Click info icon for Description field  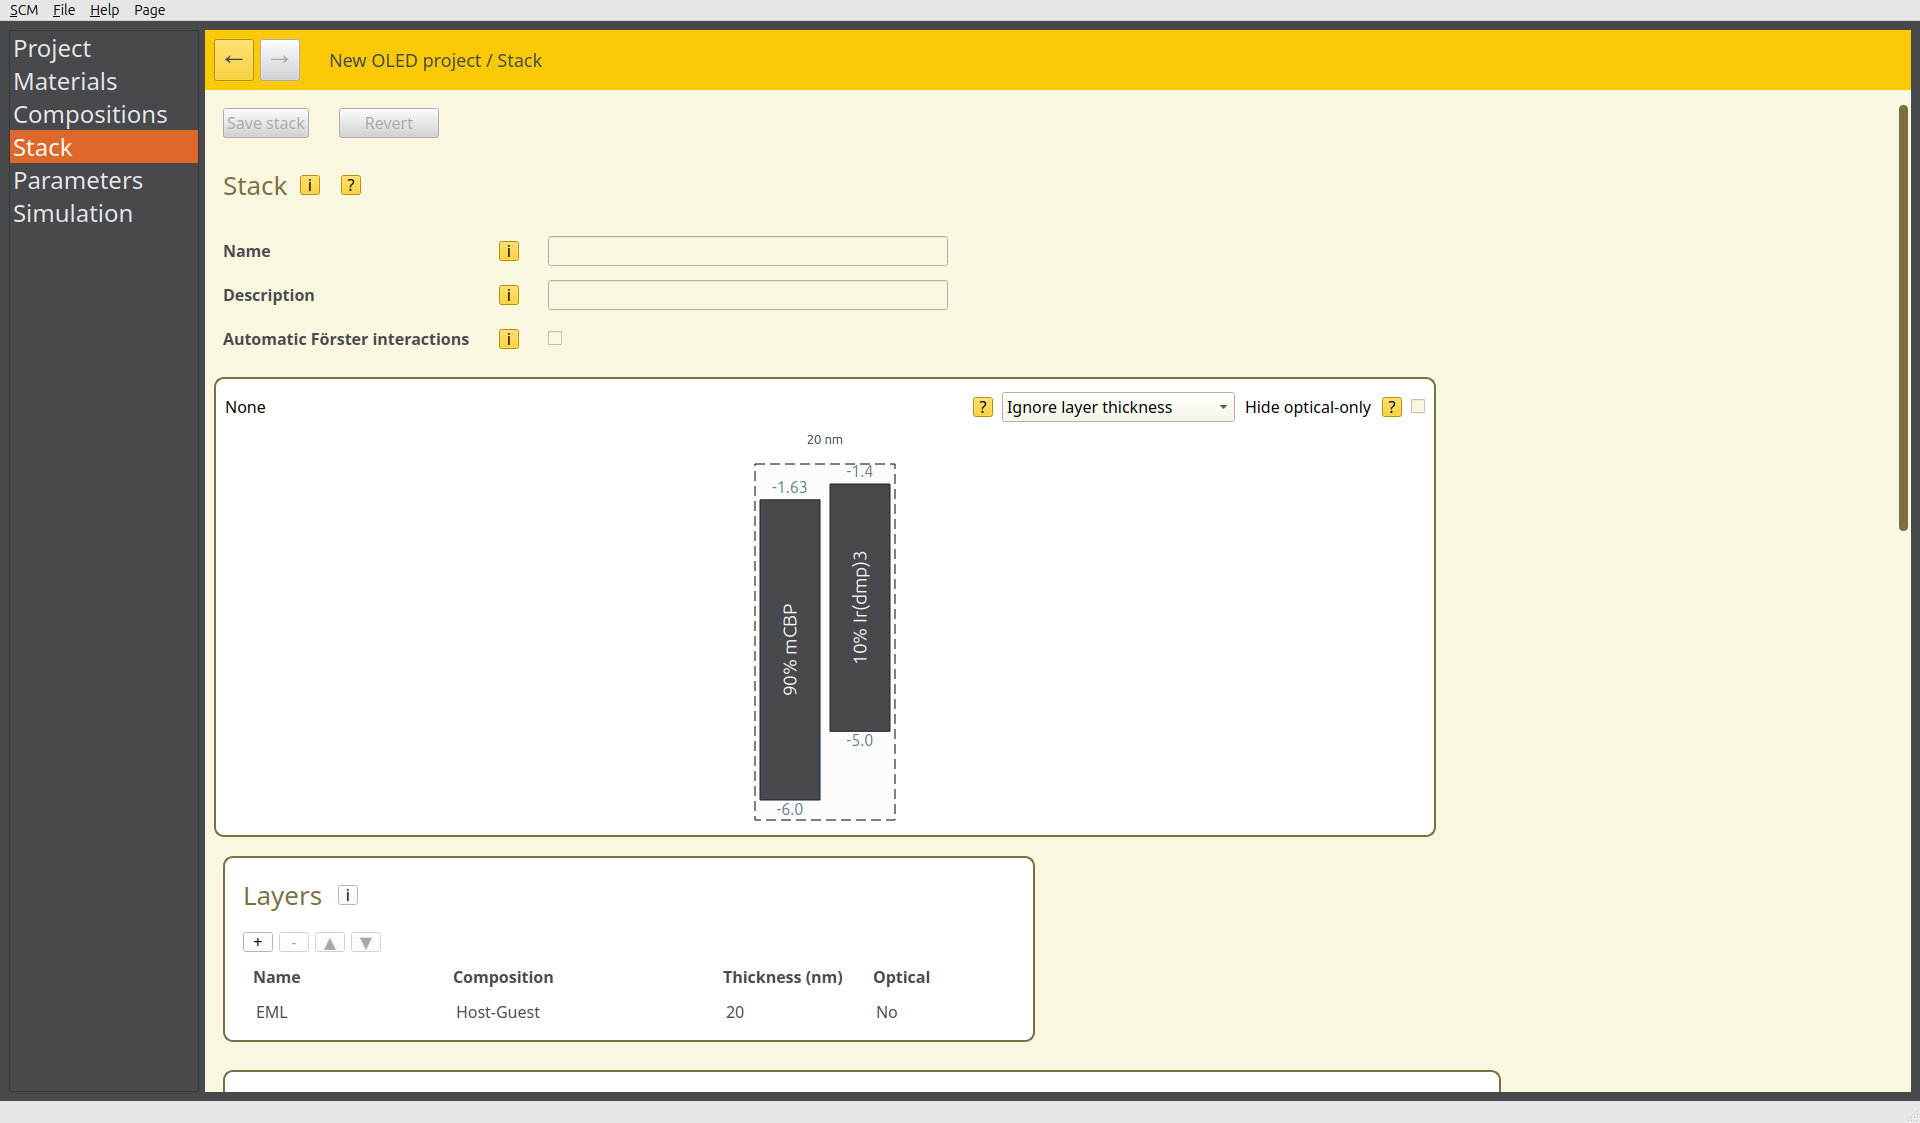click(509, 295)
